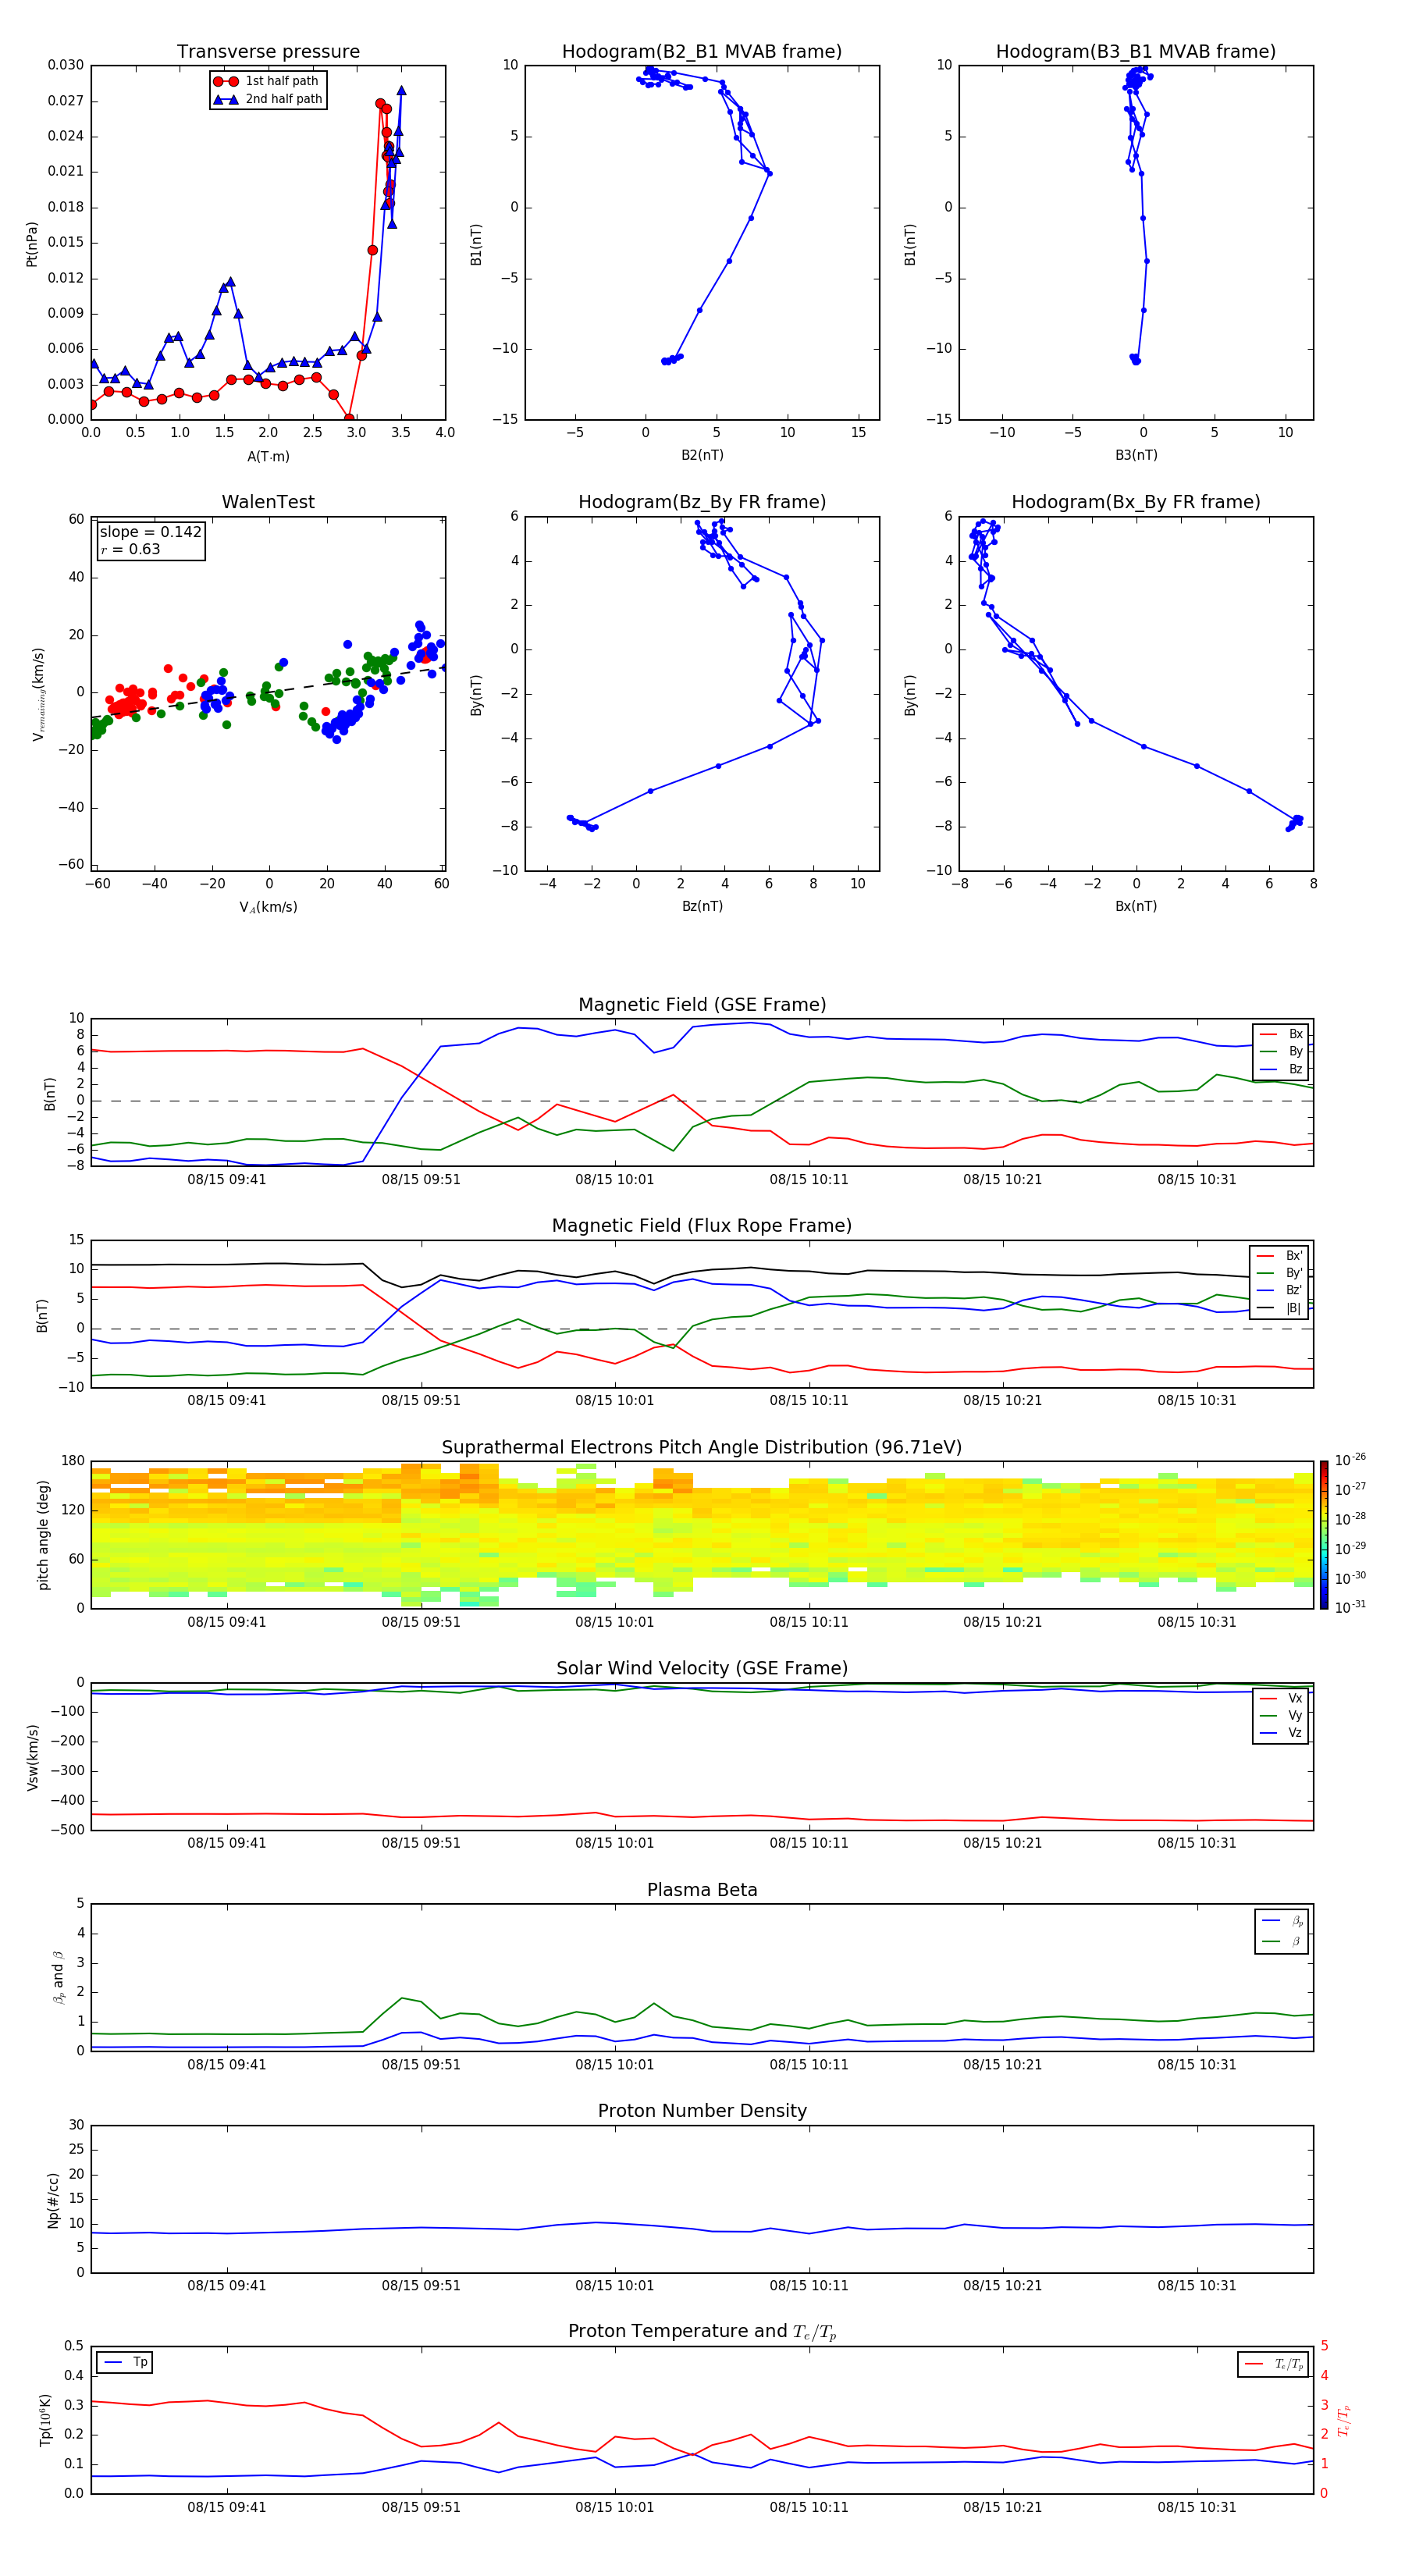Select the "Hodogram(B2_B1 MVAB frame)" title
The height and width of the screenshot is (2576, 1405).
(x=702, y=52)
